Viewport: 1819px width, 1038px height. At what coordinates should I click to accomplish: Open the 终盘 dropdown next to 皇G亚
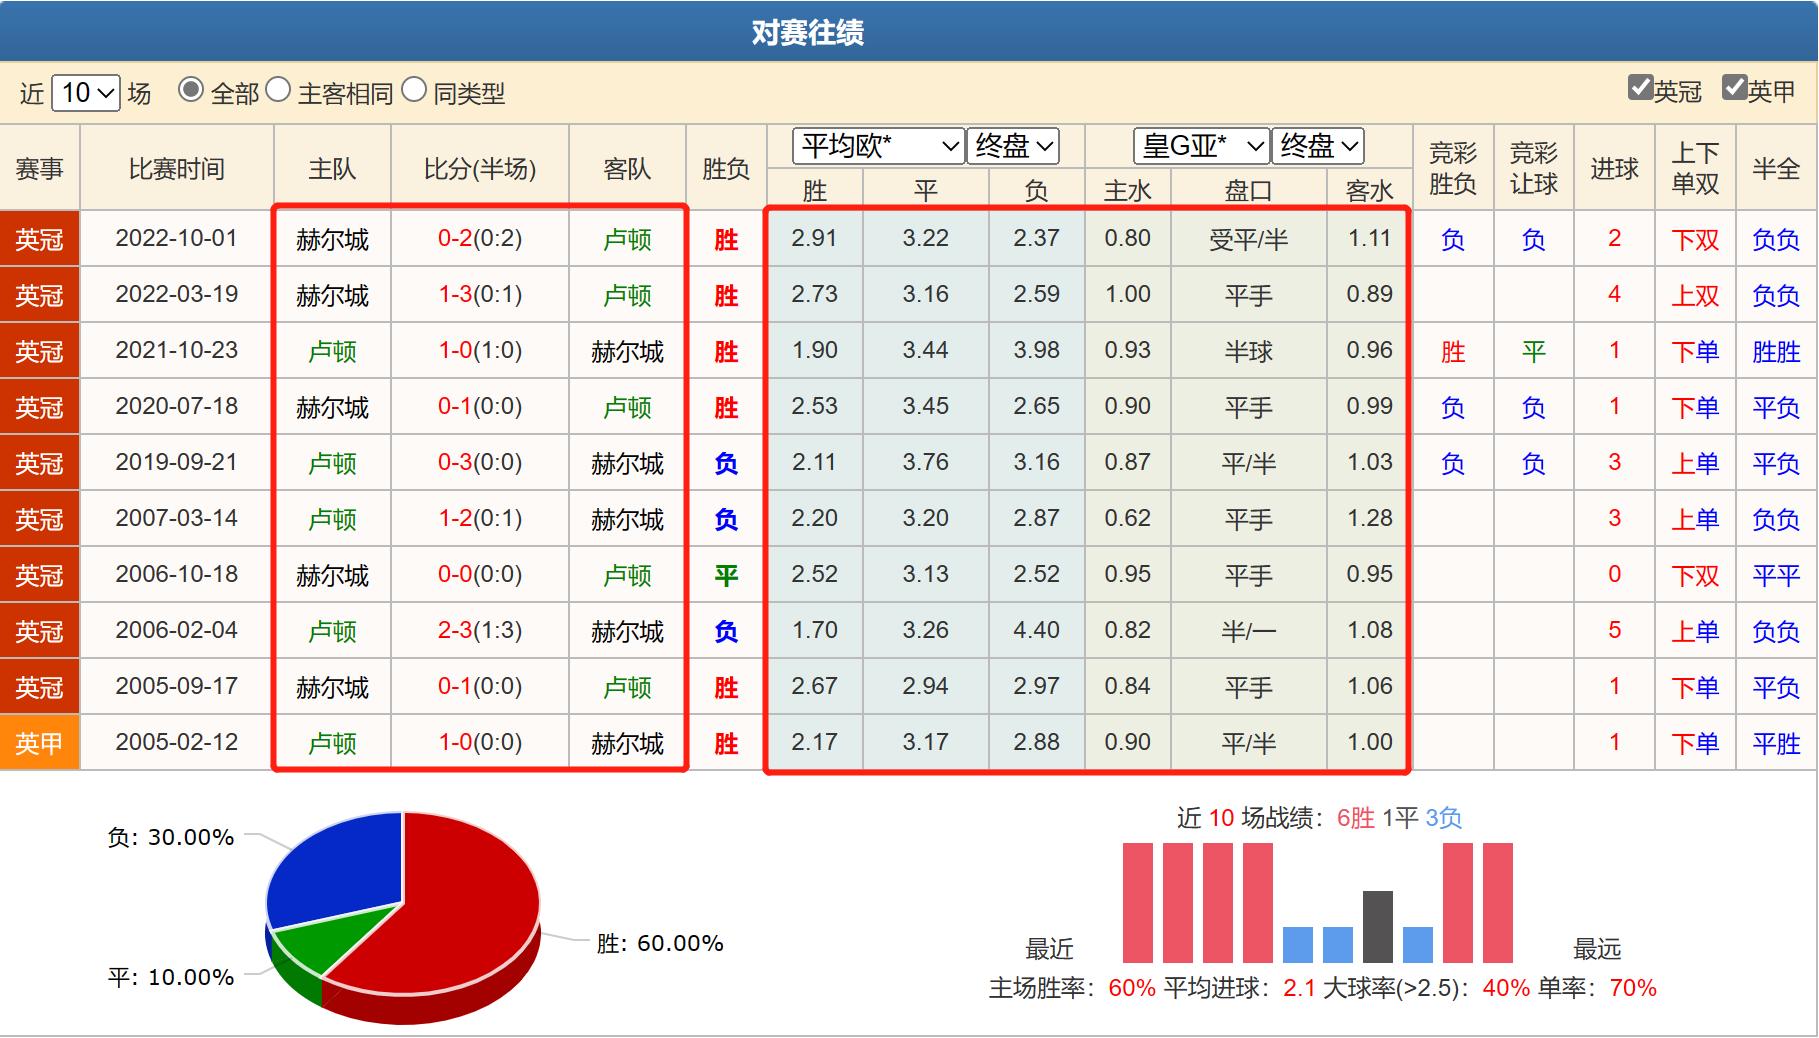coord(1316,146)
